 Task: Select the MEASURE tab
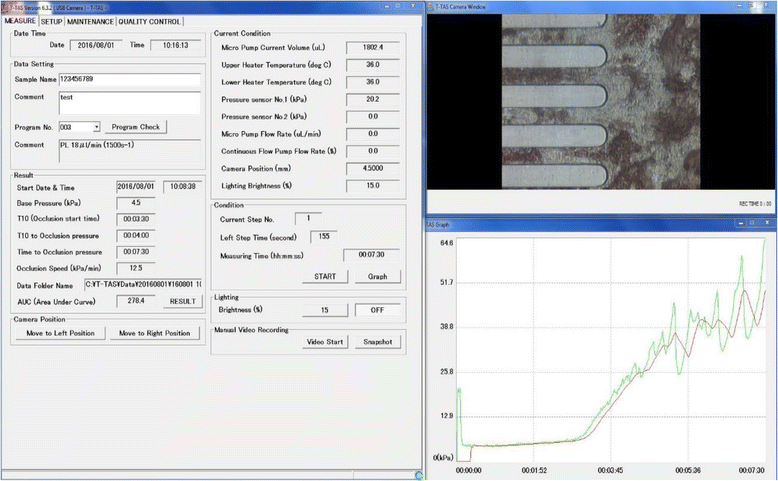pyautogui.click(x=20, y=20)
